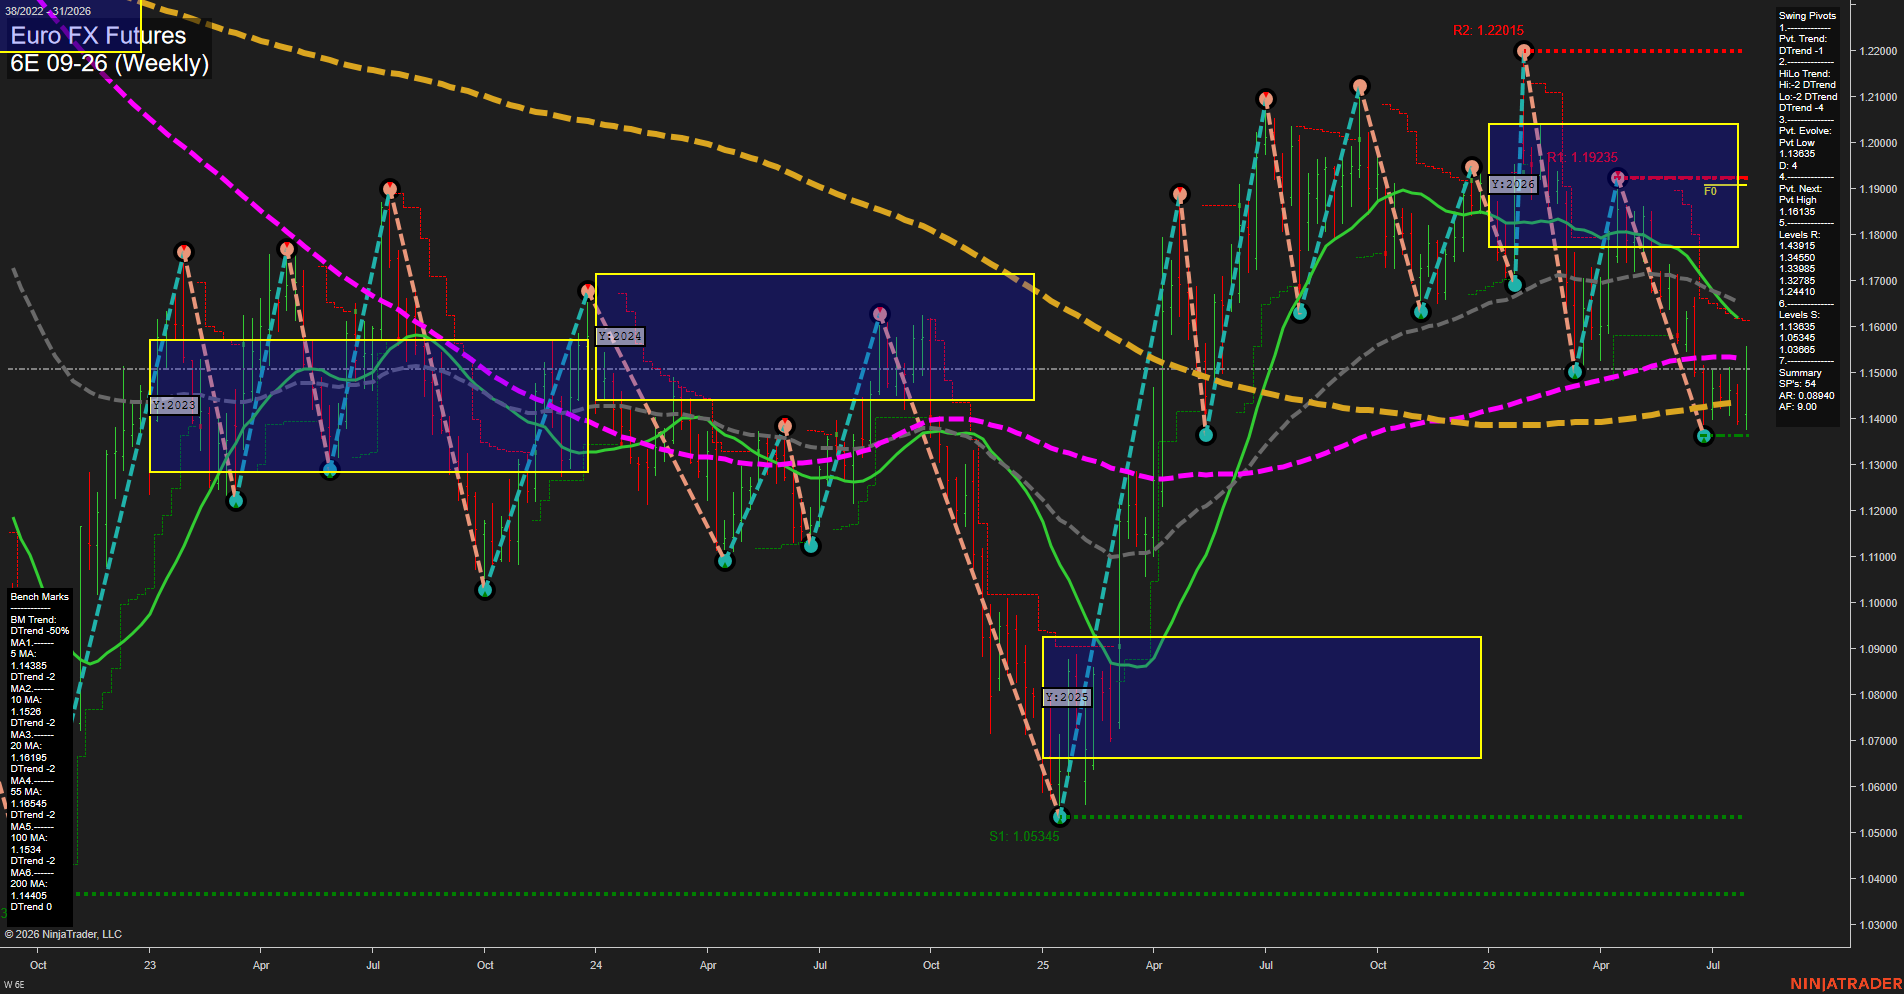Click the 38/2022 - 31/2026 date range label

[48, 11]
